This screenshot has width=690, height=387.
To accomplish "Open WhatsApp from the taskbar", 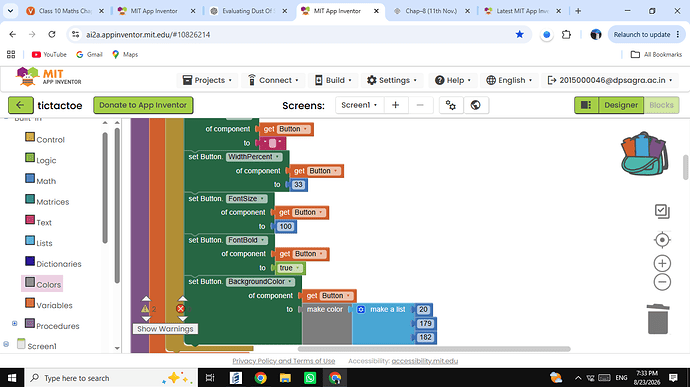I will point(310,378).
